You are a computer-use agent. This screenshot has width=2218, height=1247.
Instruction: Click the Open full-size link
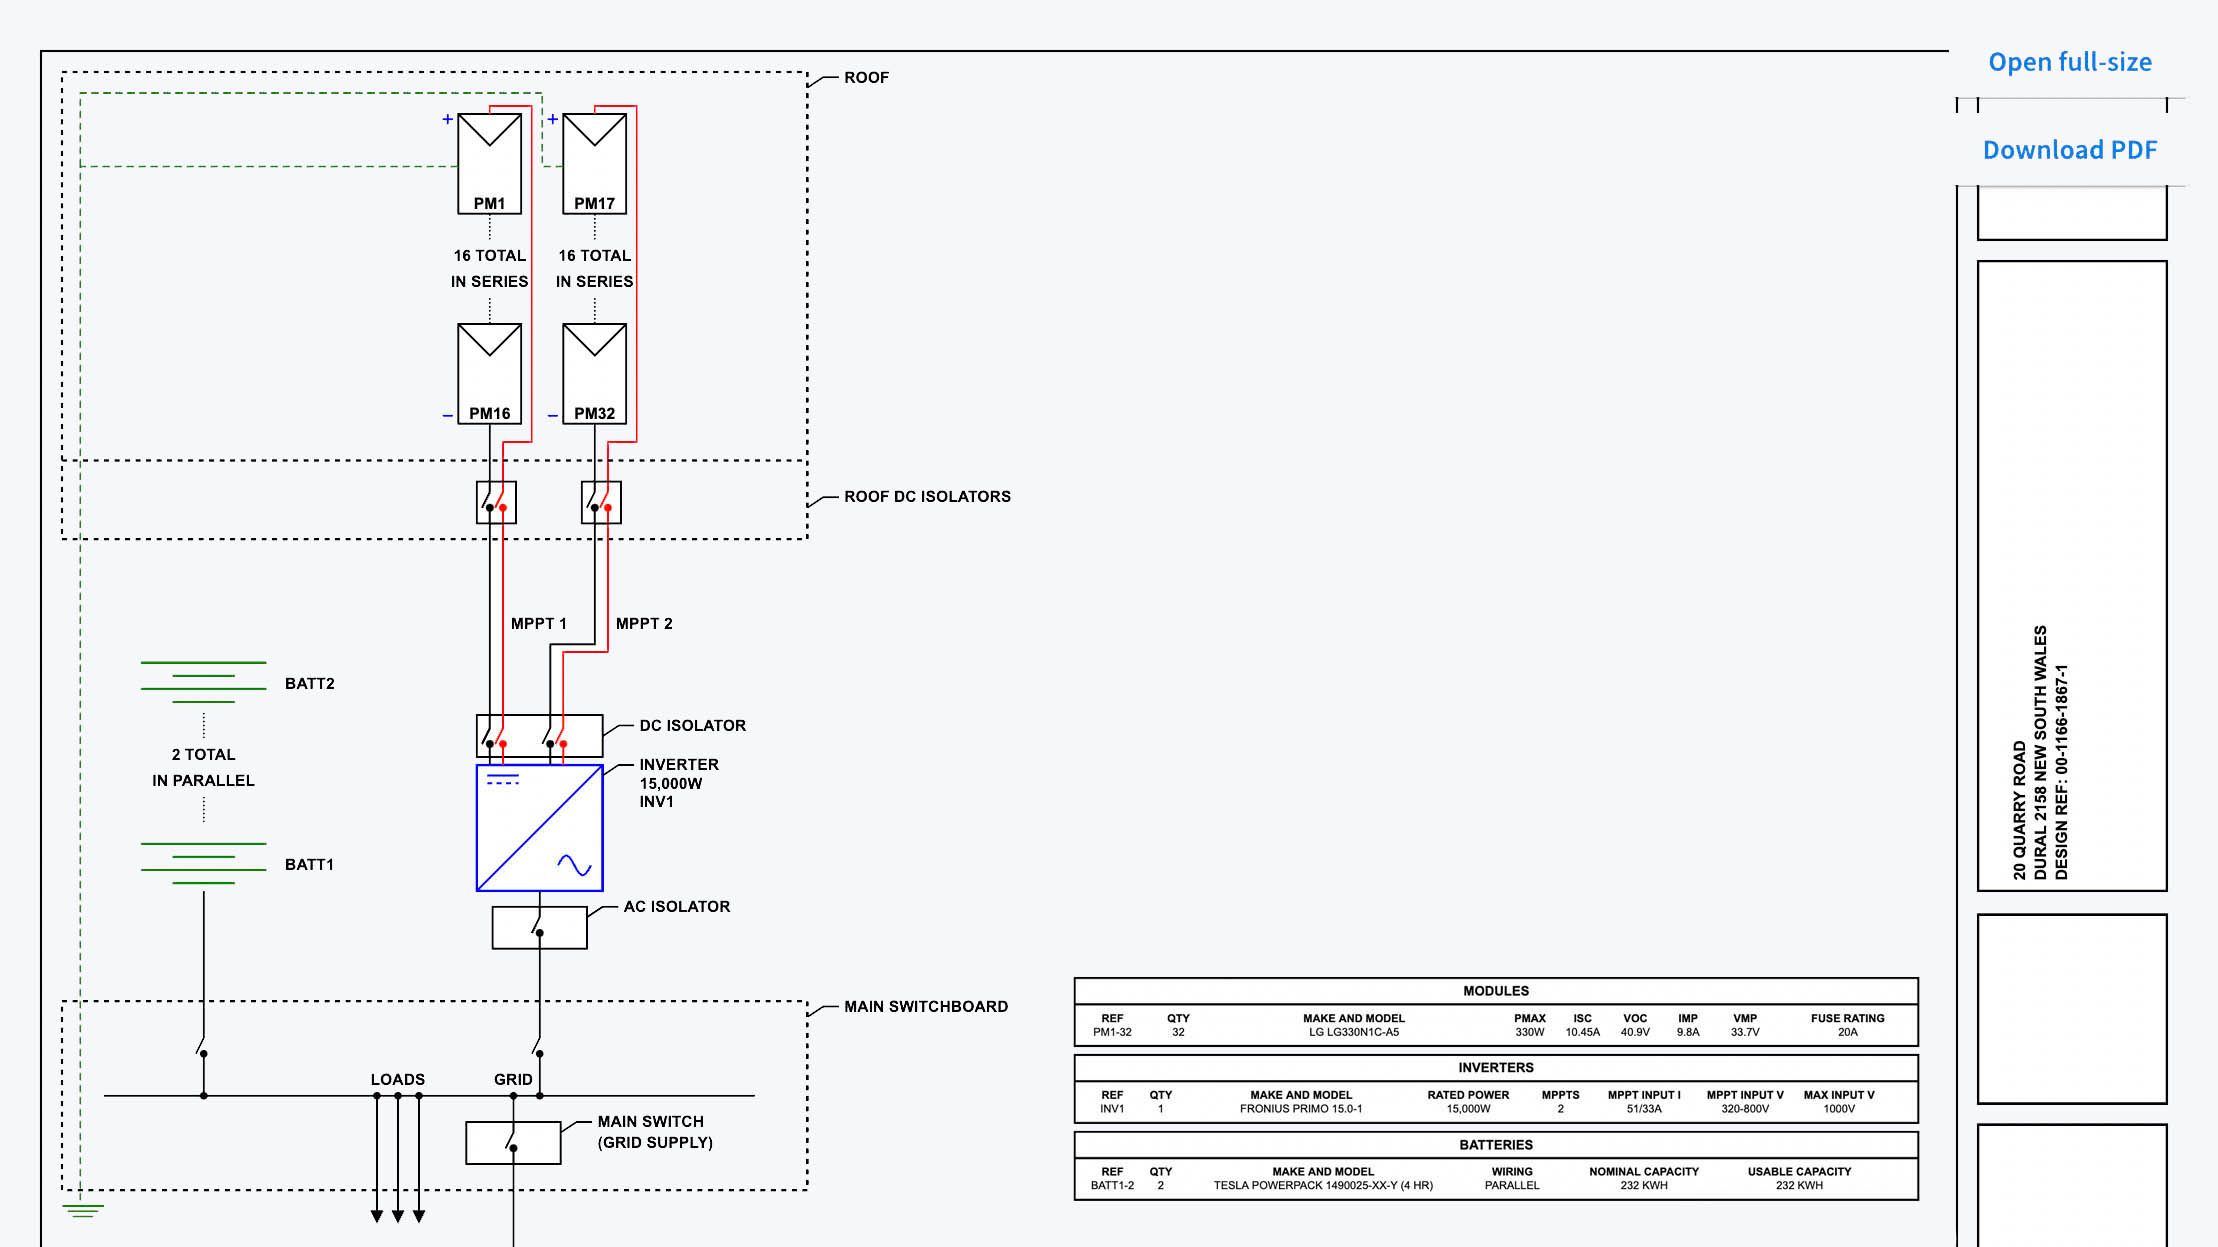[2067, 61]
